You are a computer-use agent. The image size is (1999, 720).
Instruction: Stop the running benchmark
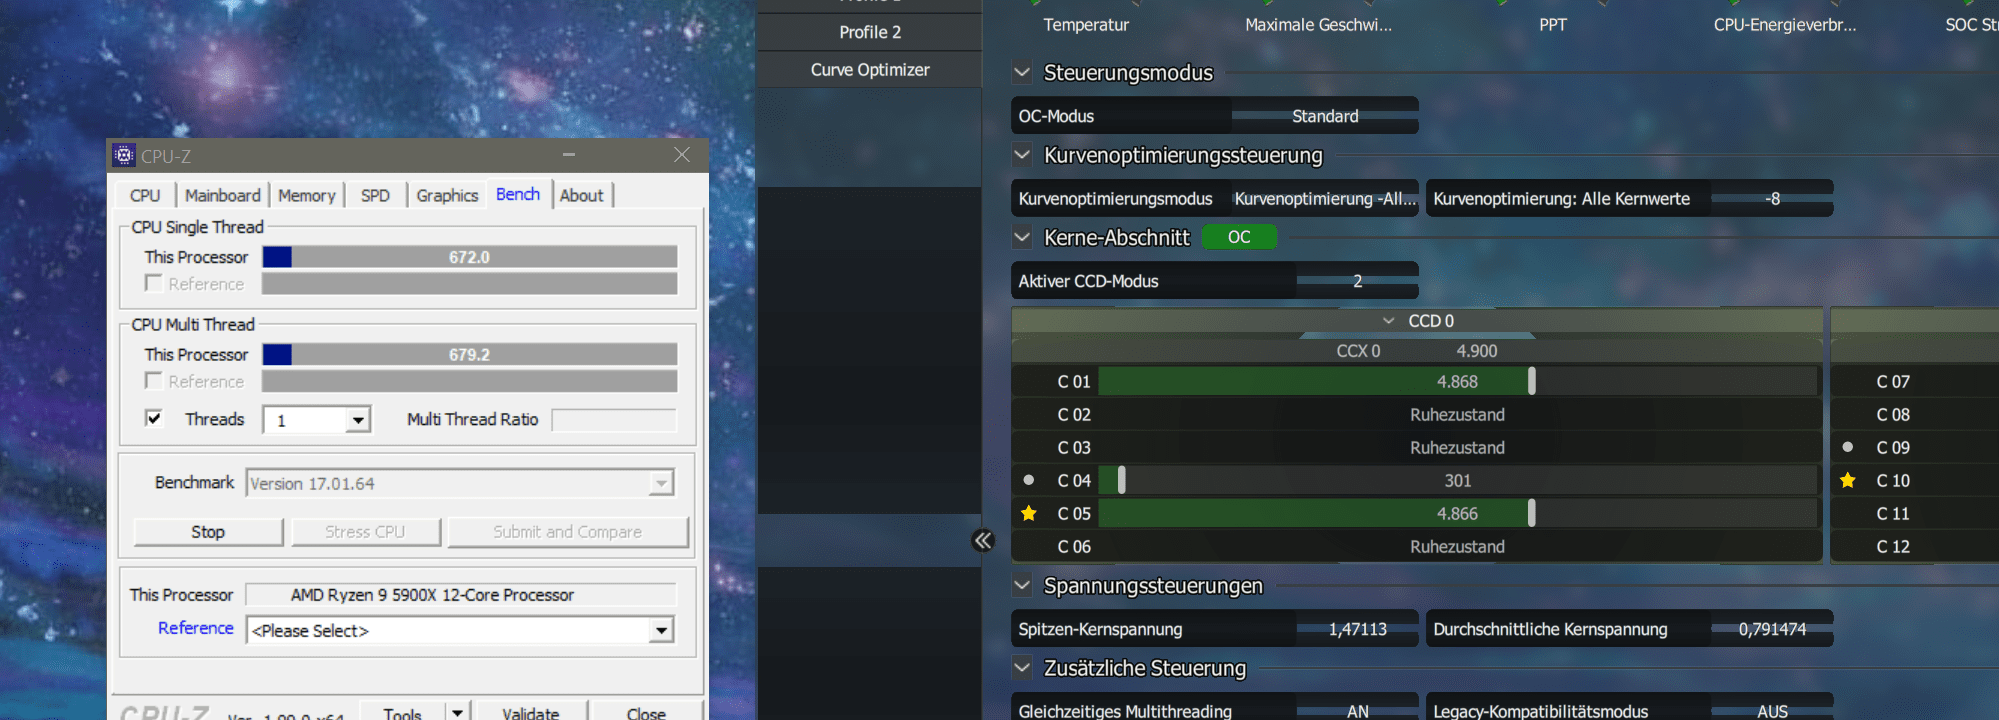(208, 532)
